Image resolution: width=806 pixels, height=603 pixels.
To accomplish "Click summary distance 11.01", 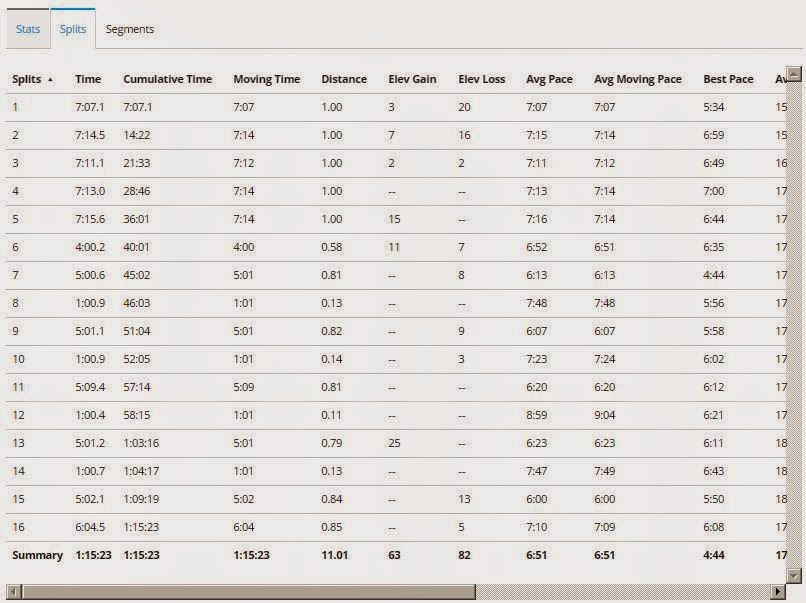I will click(335, 555).
